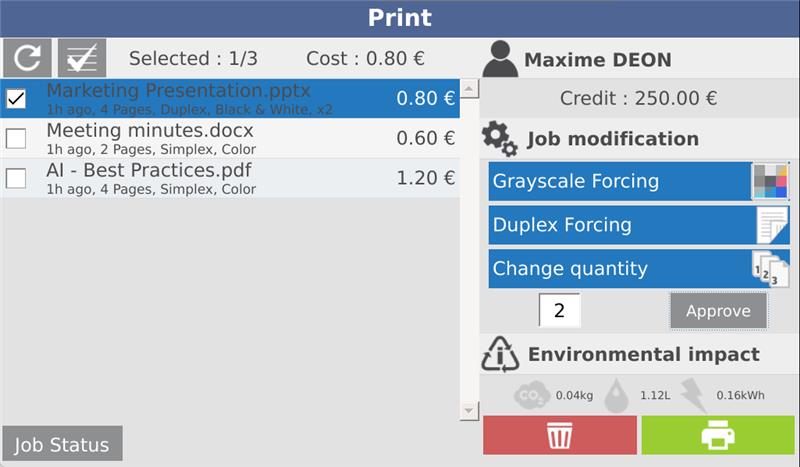
Task: Check the Meeting minutes.docx checkbox
Action: tap(17, 138)
